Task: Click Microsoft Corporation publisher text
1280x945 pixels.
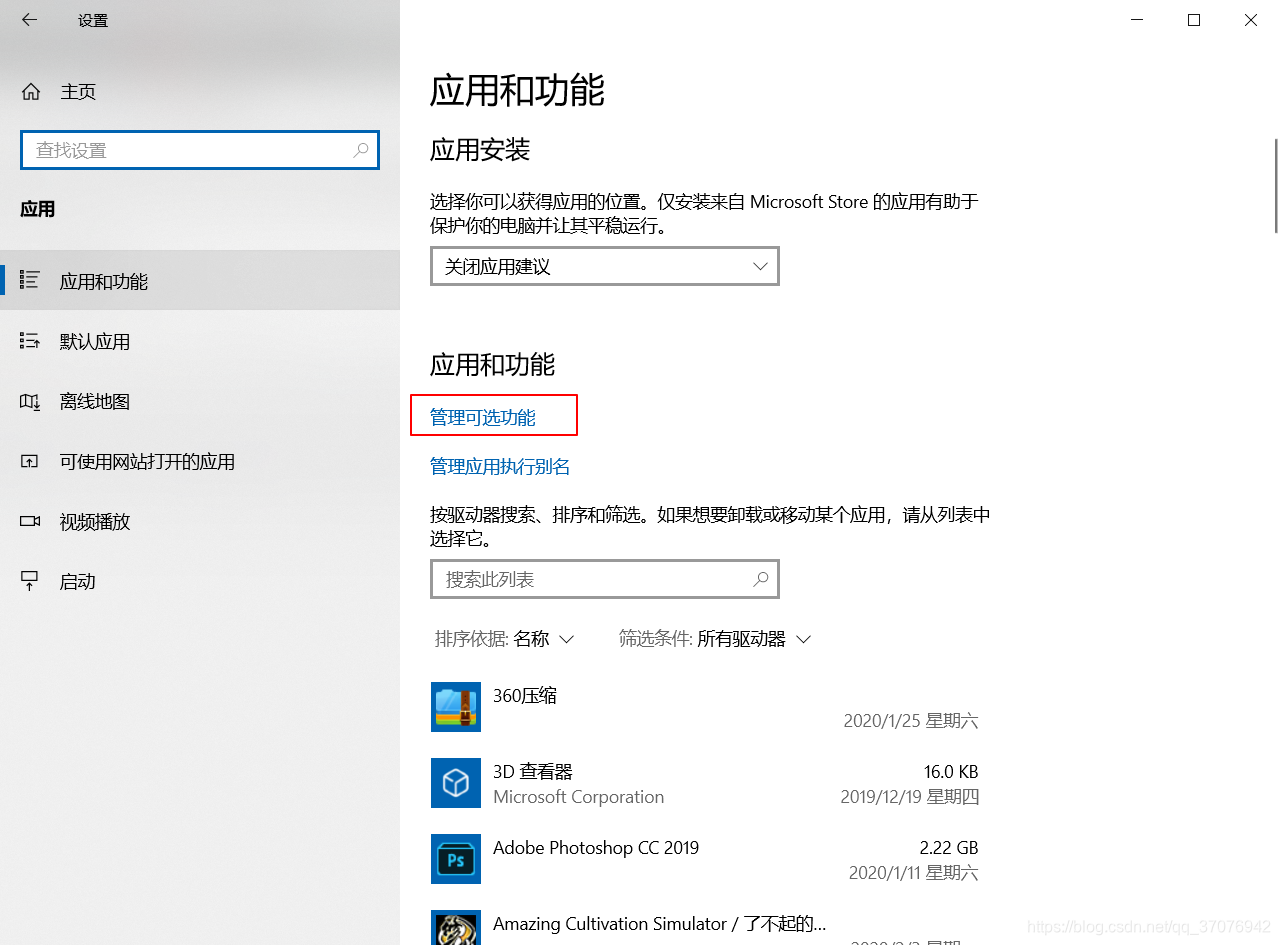Action: [x=579, y=797]
